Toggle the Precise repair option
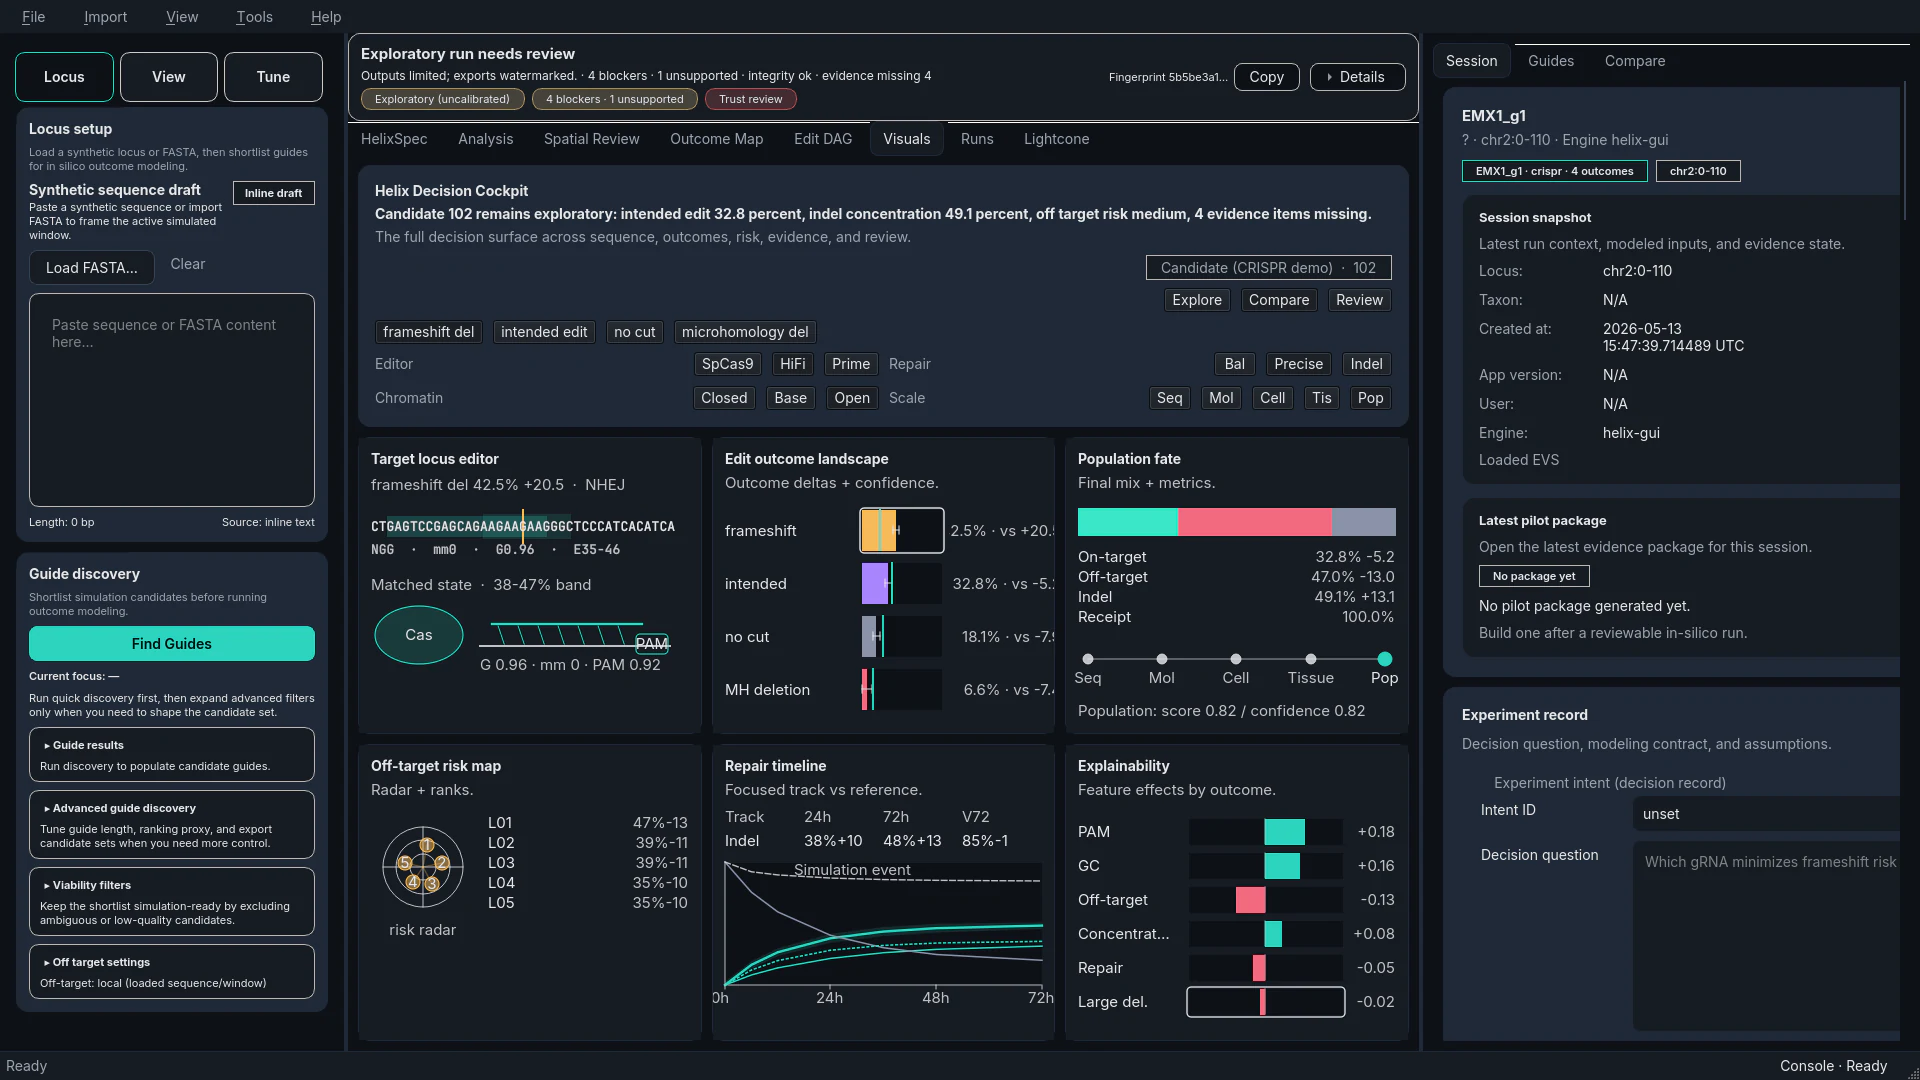 (1298, 364)
